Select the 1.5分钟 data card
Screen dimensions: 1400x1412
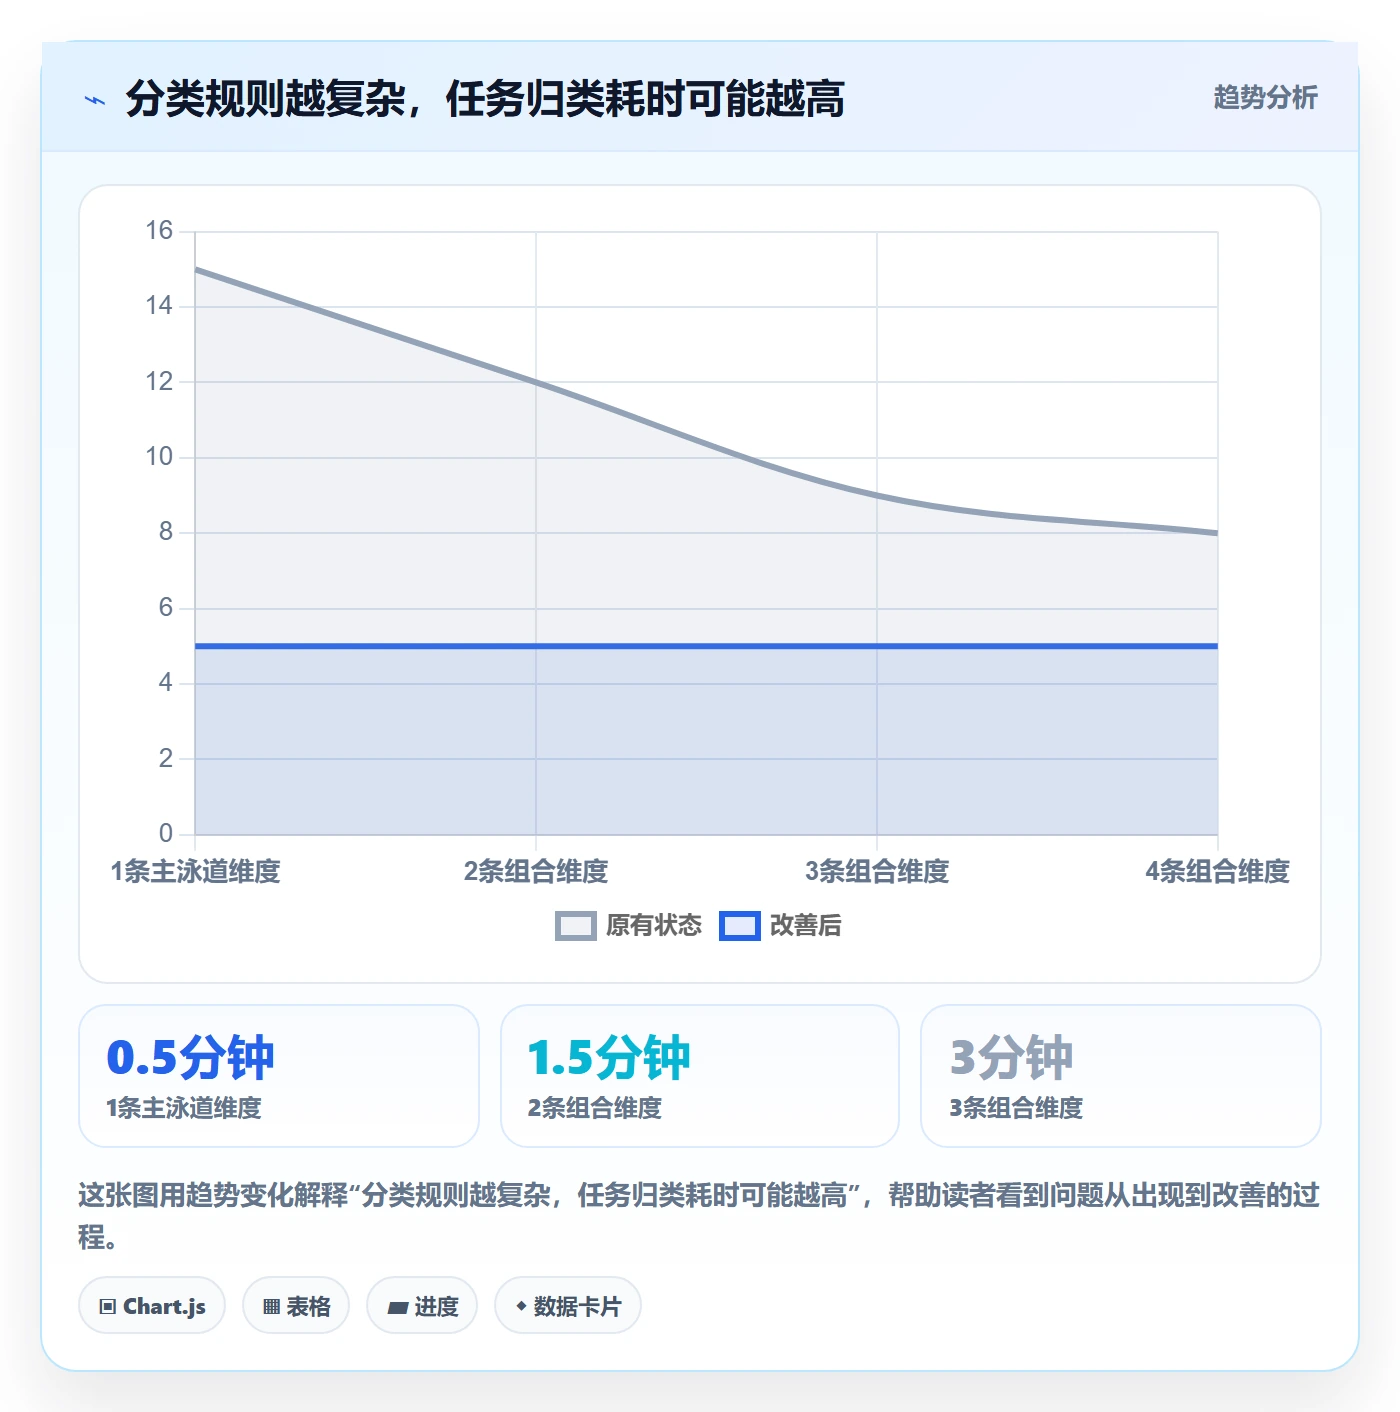700,1076
